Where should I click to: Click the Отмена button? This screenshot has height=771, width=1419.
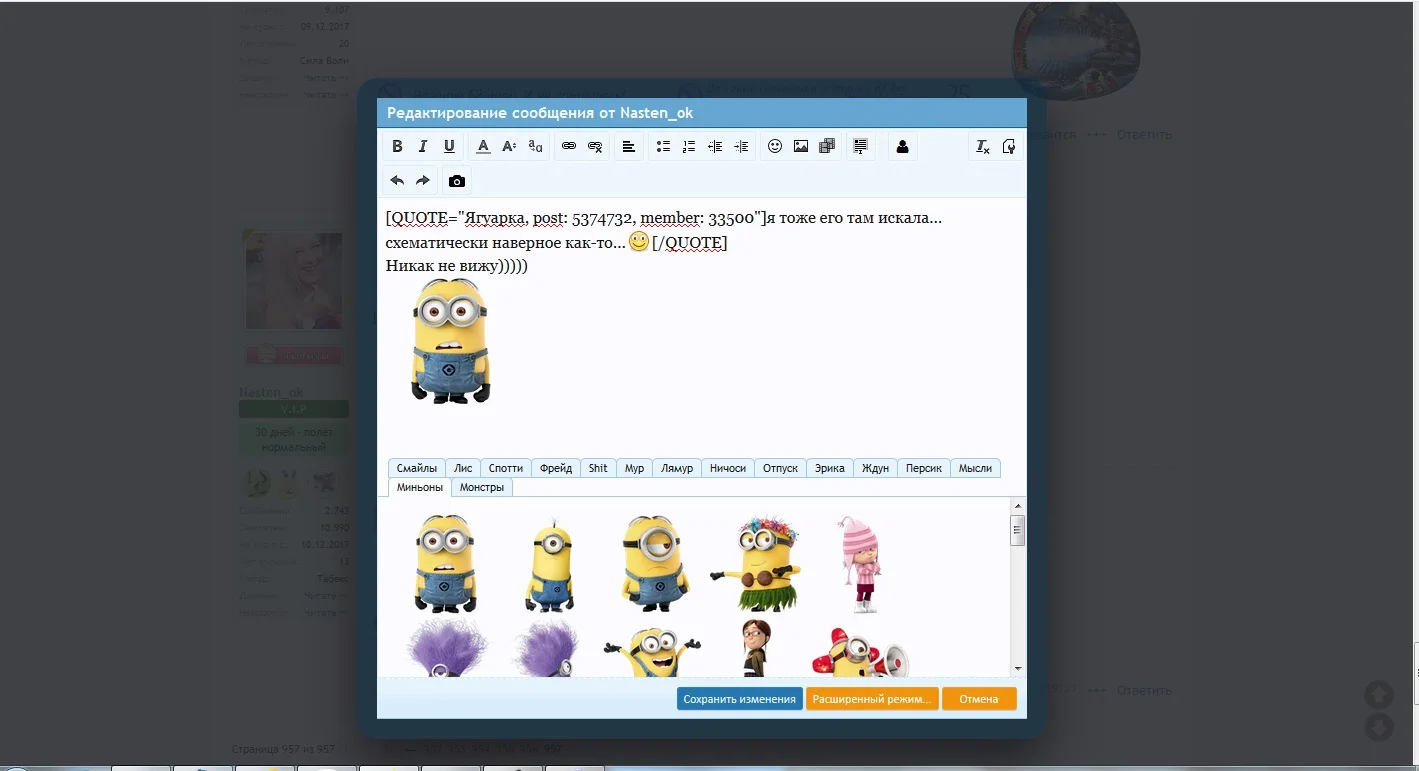click(979, 699)
